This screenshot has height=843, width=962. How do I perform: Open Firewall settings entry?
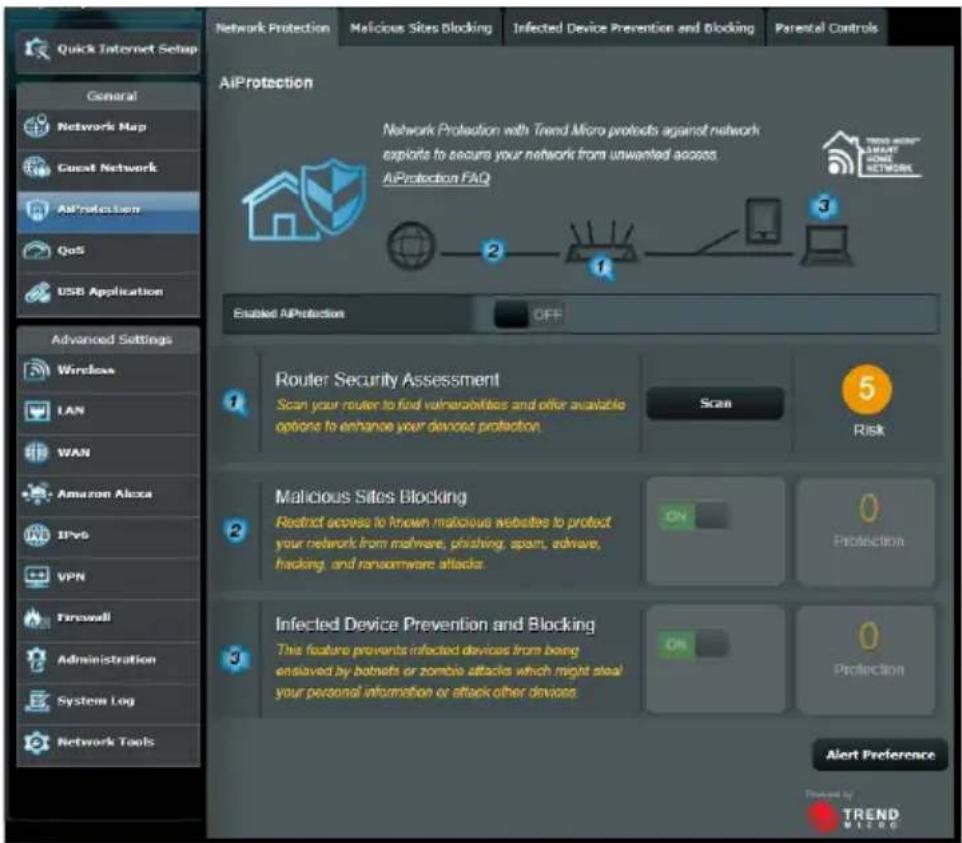108,618
